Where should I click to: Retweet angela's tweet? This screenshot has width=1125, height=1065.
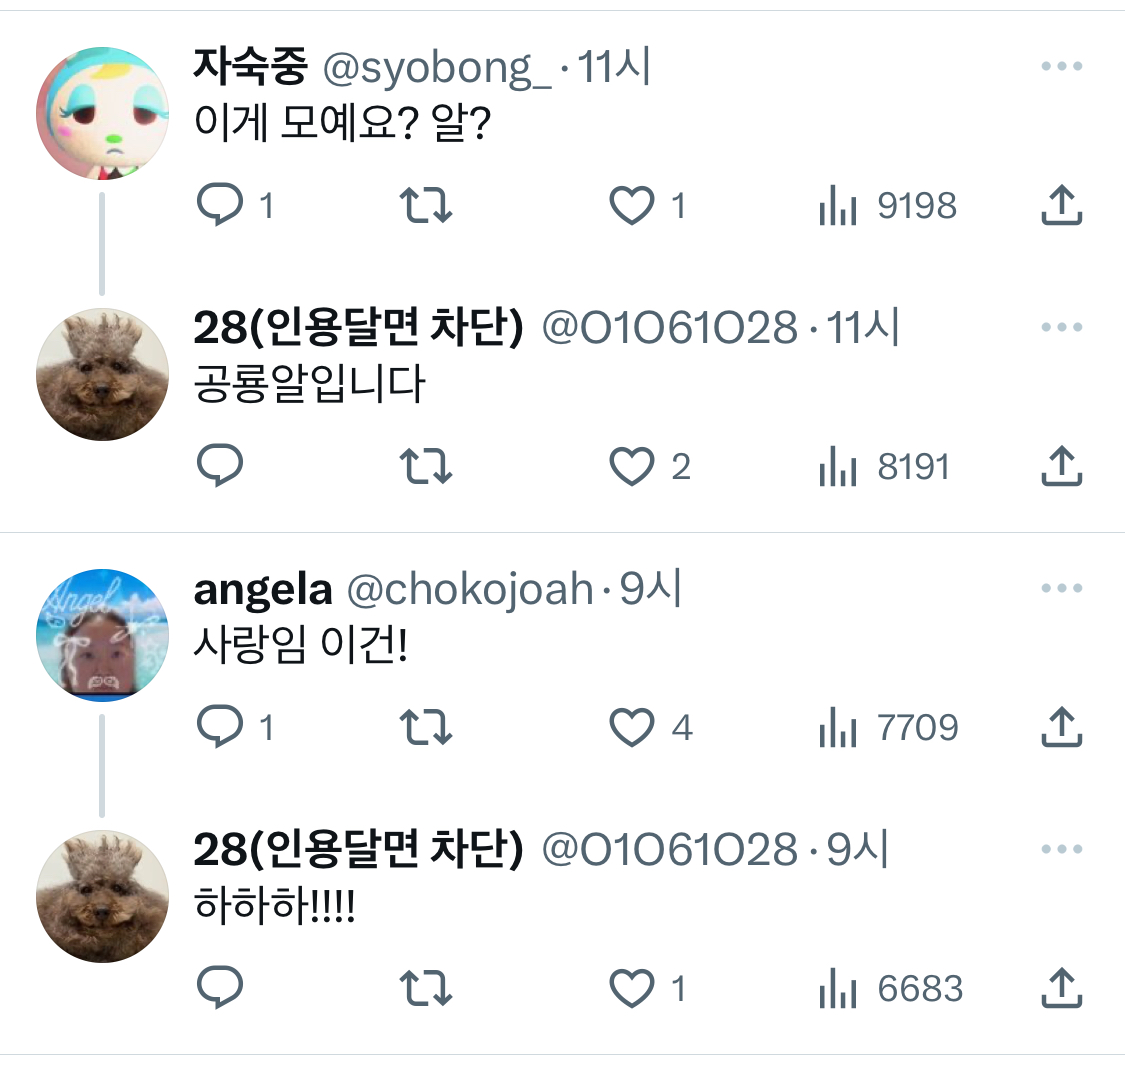pyautogui.click(x=425, y=727)
